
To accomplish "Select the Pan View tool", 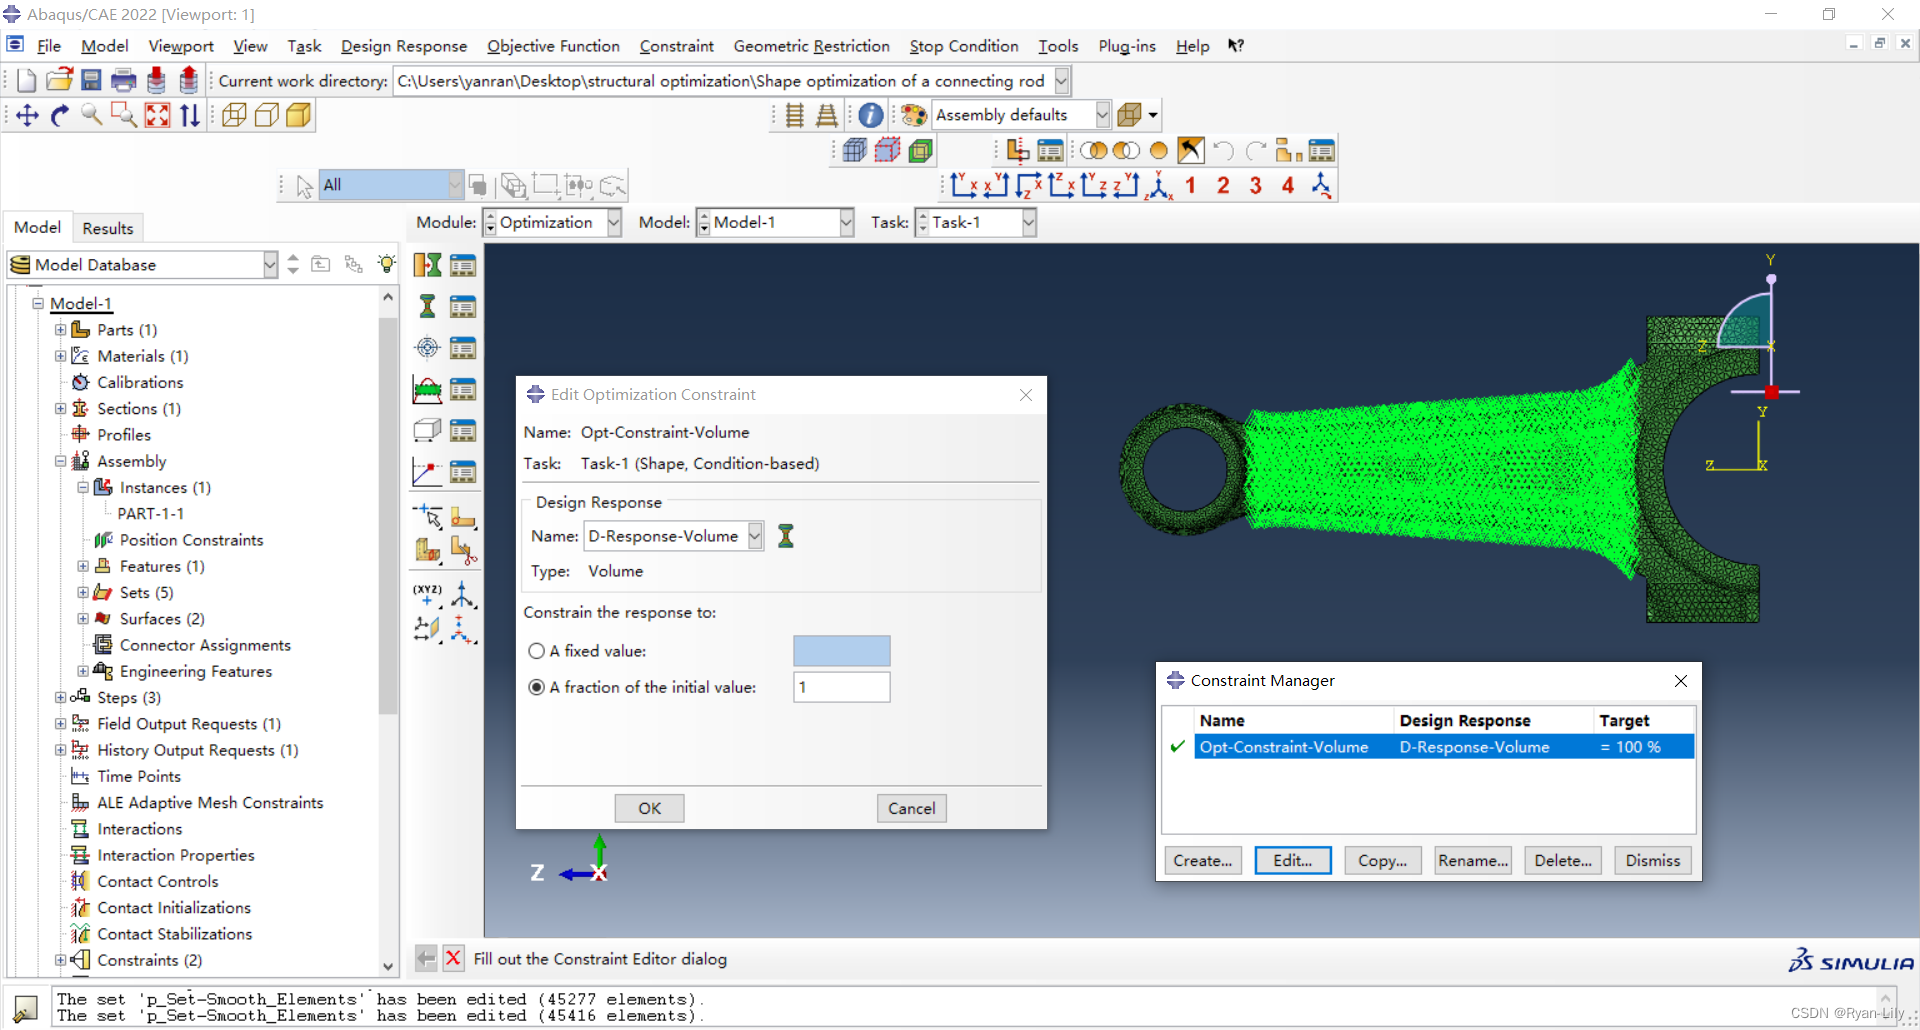I will (27, 116).
